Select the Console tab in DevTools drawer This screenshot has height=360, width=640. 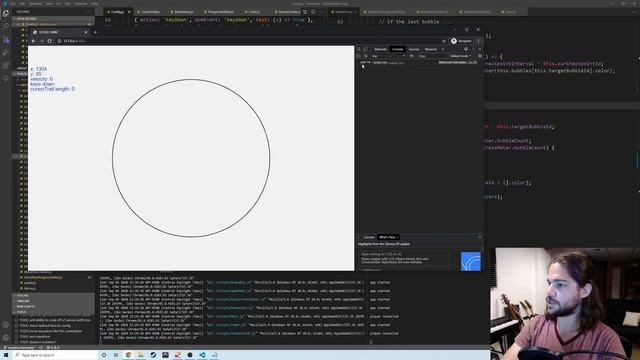[369, 237]
